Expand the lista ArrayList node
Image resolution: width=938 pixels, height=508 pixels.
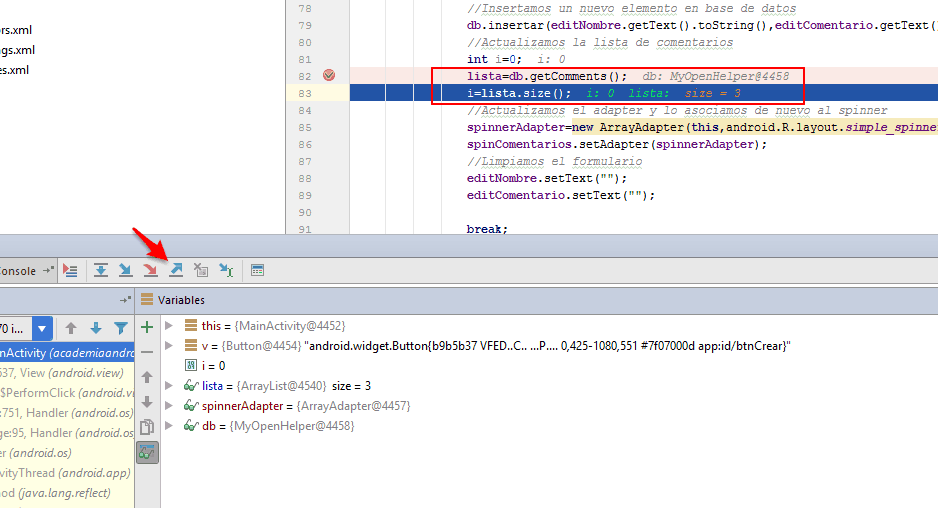(x=169, y=386)
